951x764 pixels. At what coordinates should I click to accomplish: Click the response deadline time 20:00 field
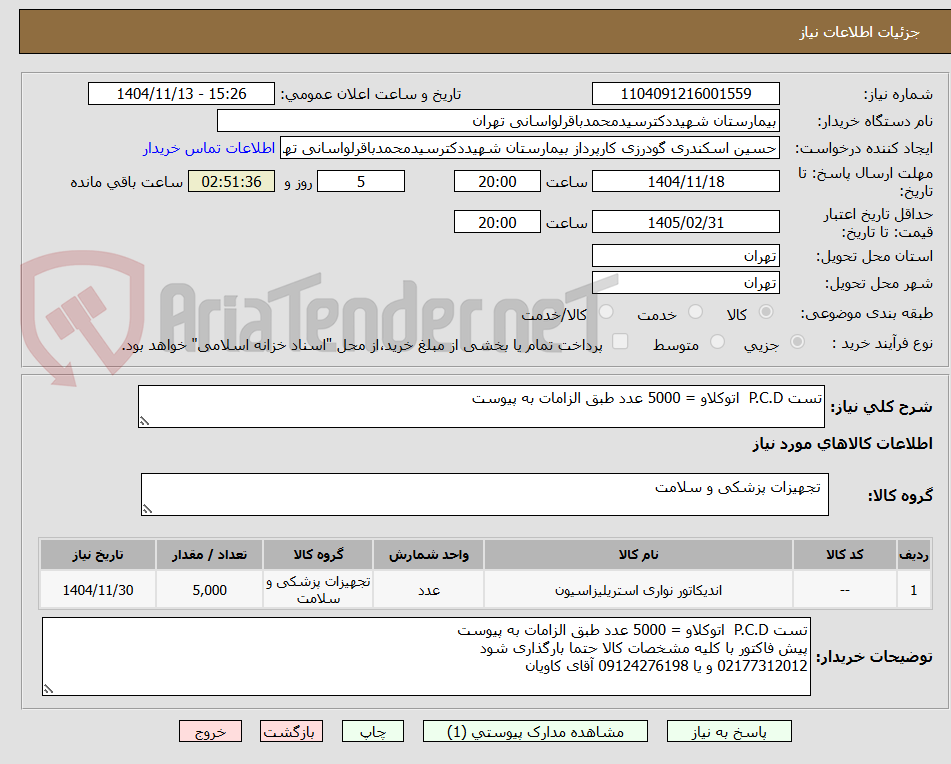coord(497,181)
